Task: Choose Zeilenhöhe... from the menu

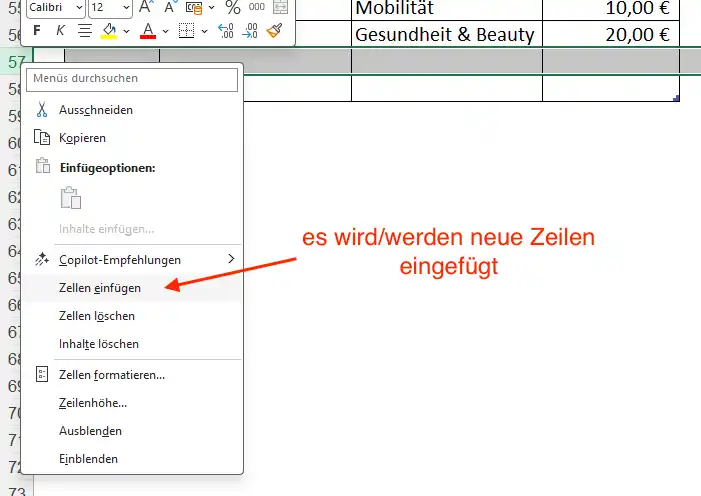Action: (132, 403)
